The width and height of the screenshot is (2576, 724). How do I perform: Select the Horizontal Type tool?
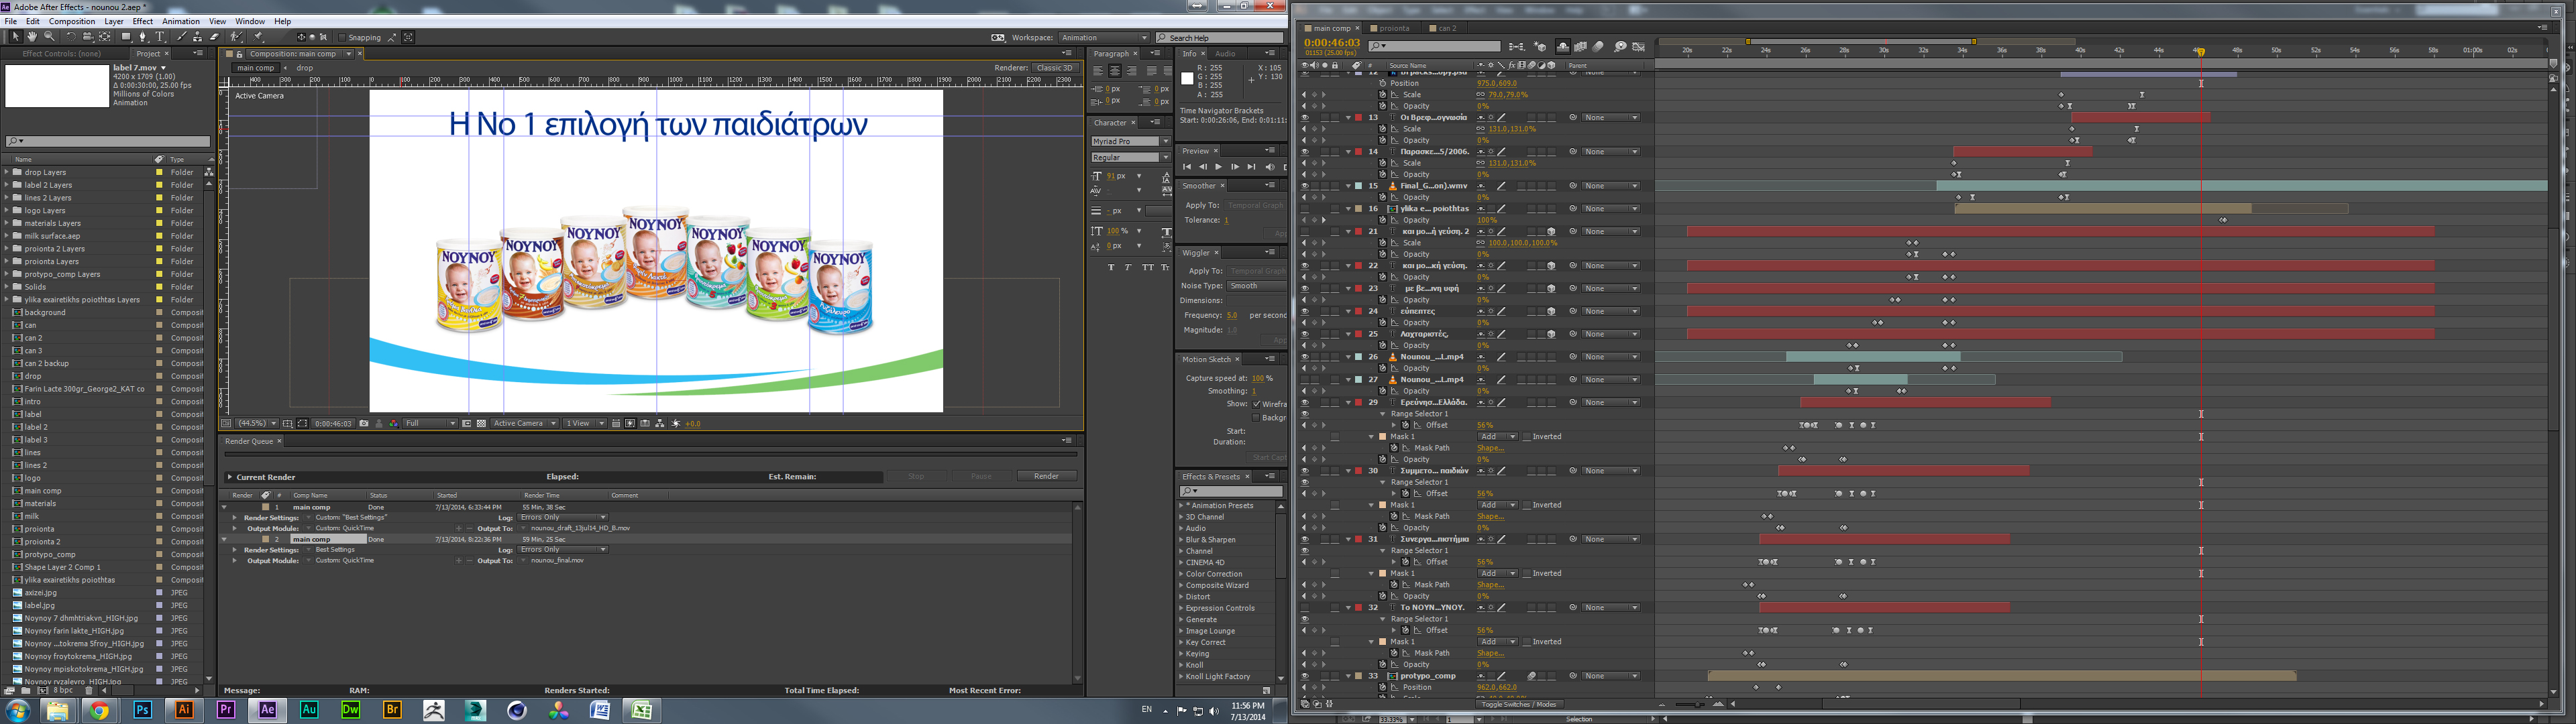click(160, 37)
